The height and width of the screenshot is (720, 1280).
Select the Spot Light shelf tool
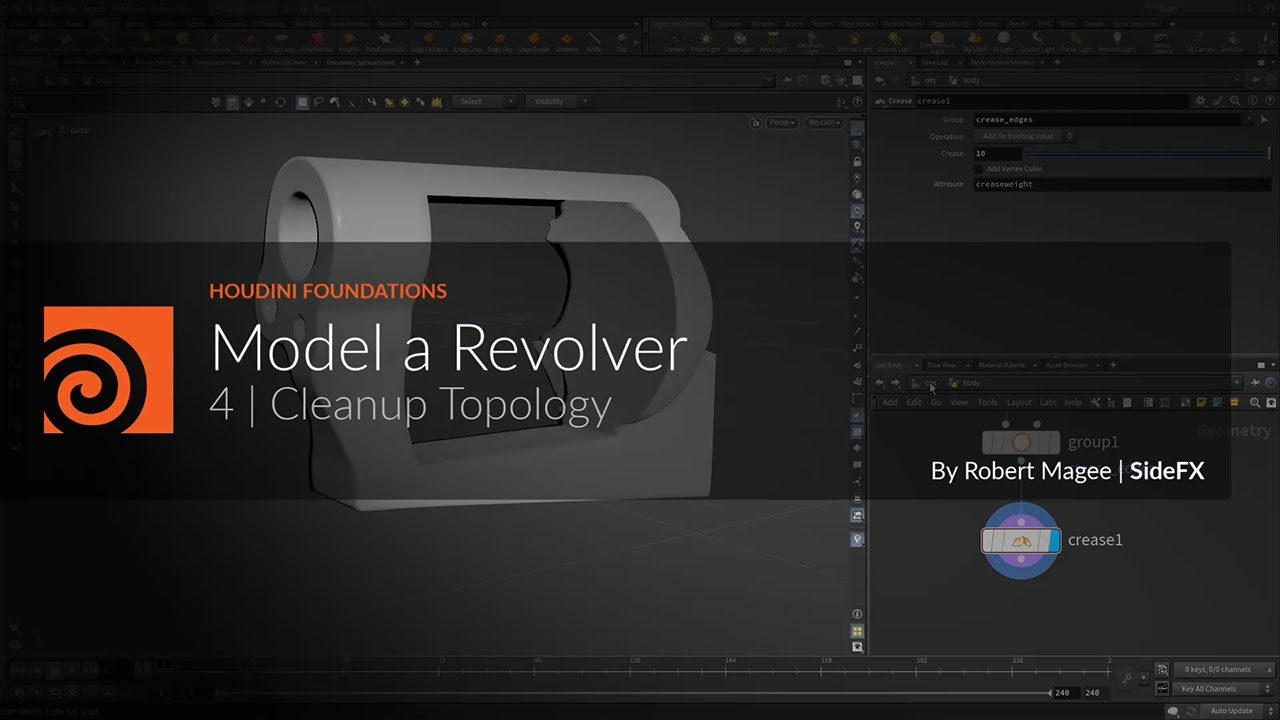point(740,41)
